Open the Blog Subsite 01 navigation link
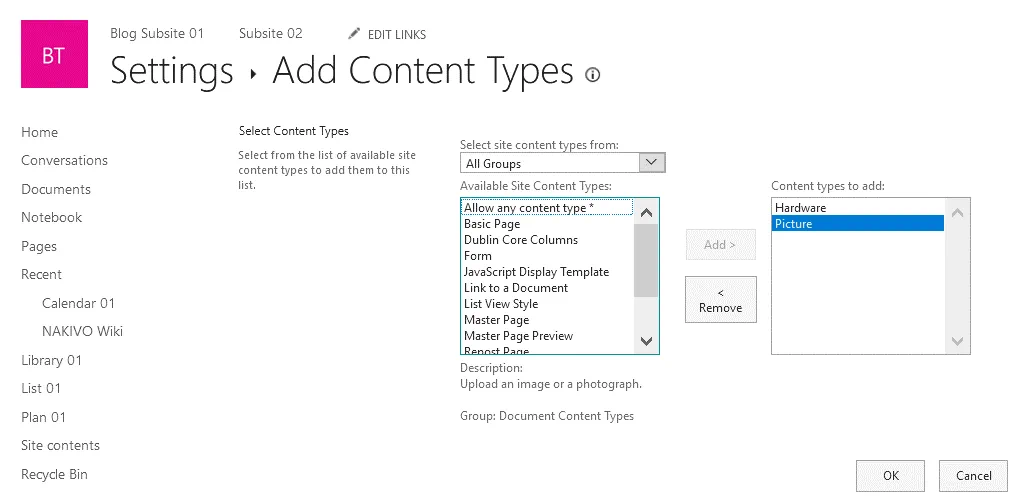The image size is (1012, 498). (x=157, y=33)
